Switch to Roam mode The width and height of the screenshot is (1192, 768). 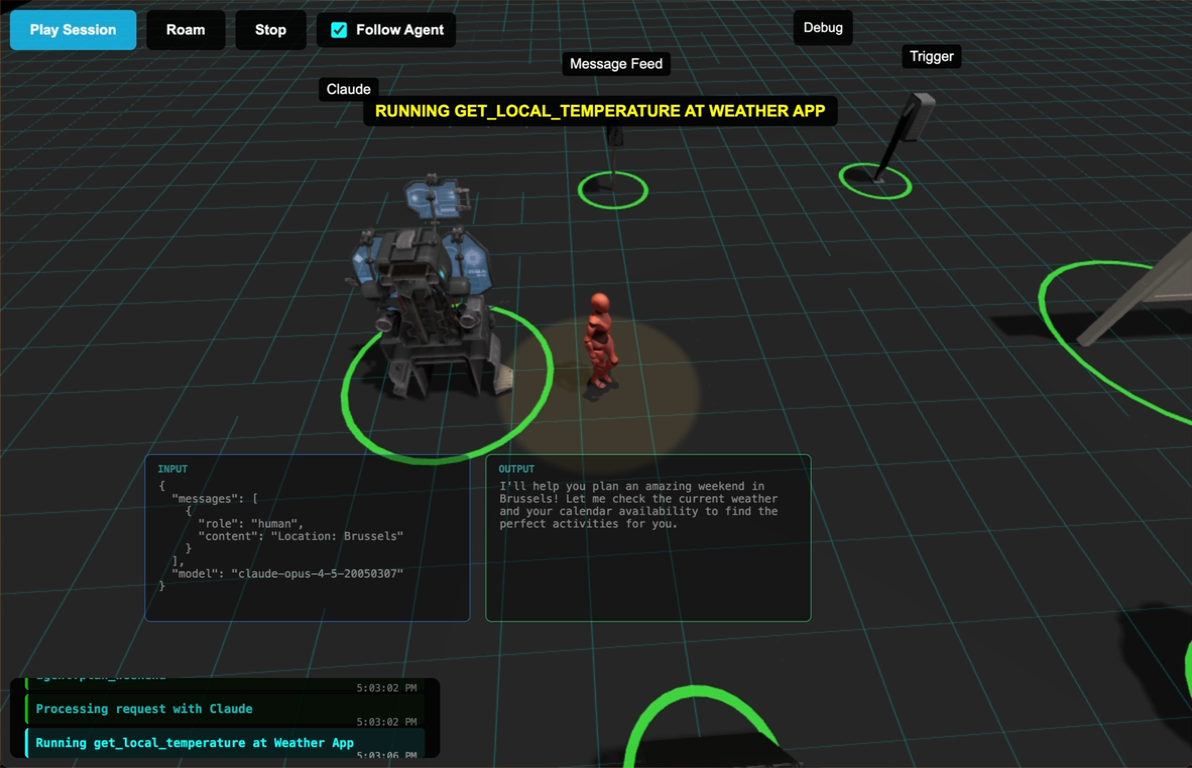185,30
